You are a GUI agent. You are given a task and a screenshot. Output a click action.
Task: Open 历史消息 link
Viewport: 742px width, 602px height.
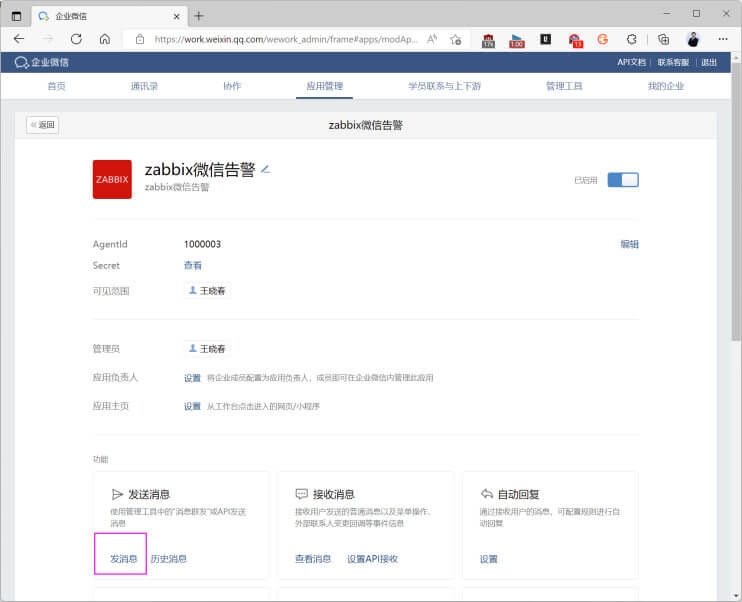(168, 559)
